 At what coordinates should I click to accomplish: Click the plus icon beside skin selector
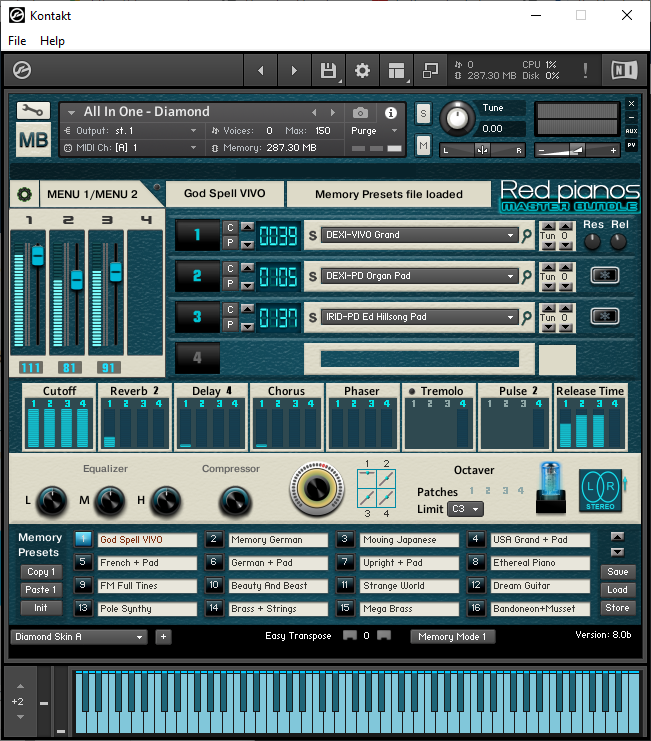[163, 637]
